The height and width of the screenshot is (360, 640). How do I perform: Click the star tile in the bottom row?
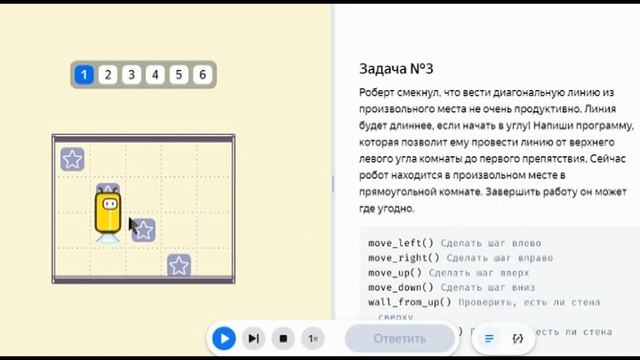(x=179, y=266)
